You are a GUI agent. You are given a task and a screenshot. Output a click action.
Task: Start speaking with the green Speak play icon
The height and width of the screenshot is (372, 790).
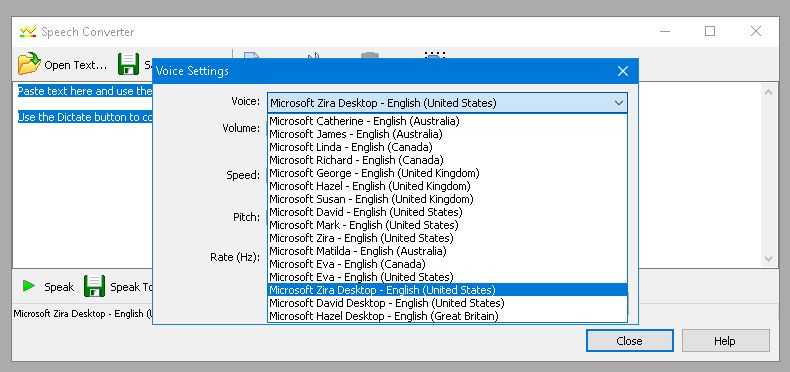29,286
